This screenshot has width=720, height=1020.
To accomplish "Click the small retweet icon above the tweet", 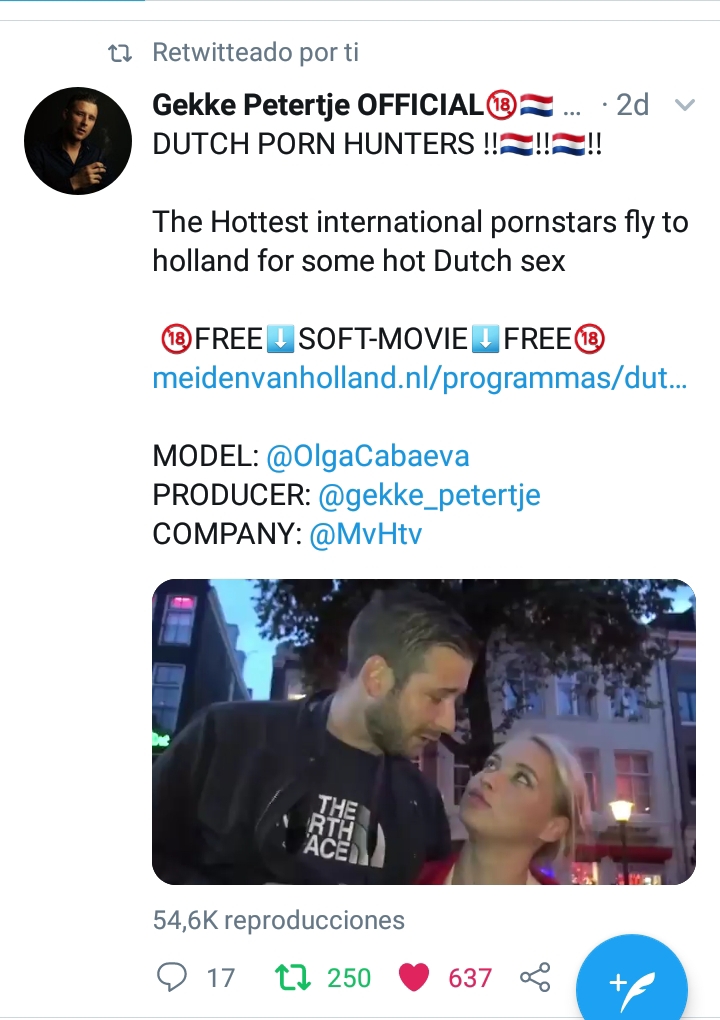I will pyautogui.click(x=120, y=53).
